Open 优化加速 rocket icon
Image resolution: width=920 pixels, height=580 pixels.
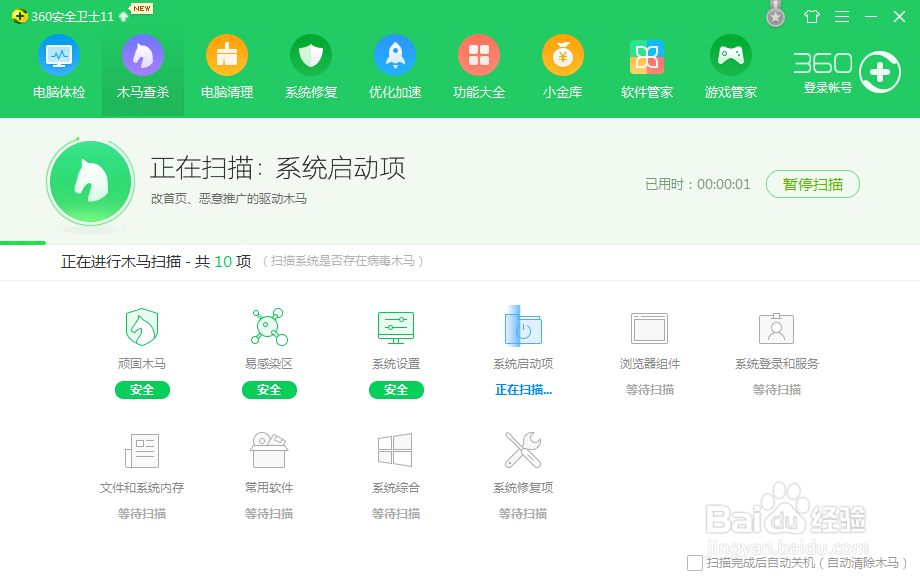tap(394, 57)
